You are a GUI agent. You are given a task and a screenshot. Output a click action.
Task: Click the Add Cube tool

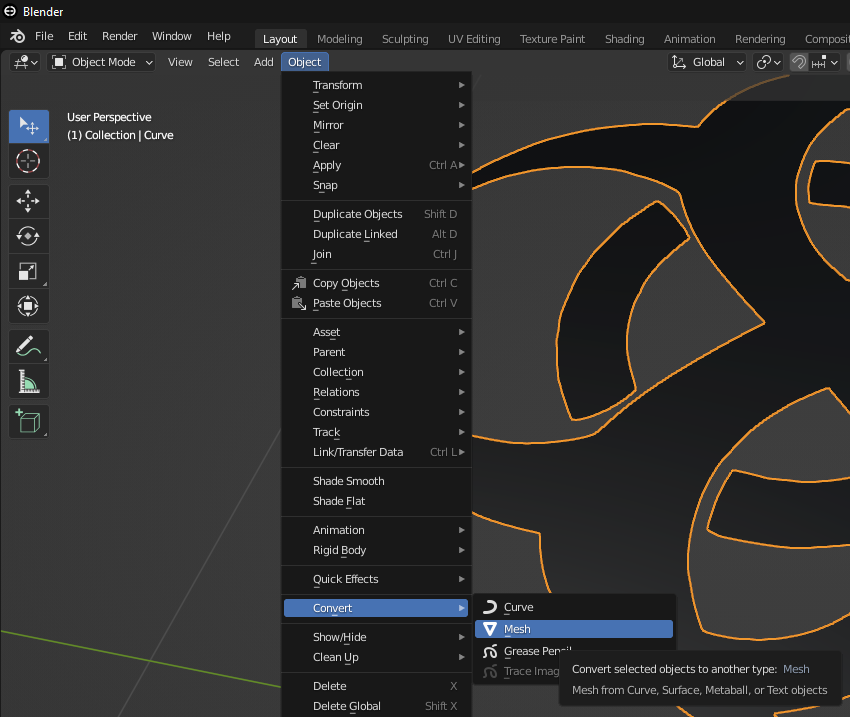tap(28, 421)
